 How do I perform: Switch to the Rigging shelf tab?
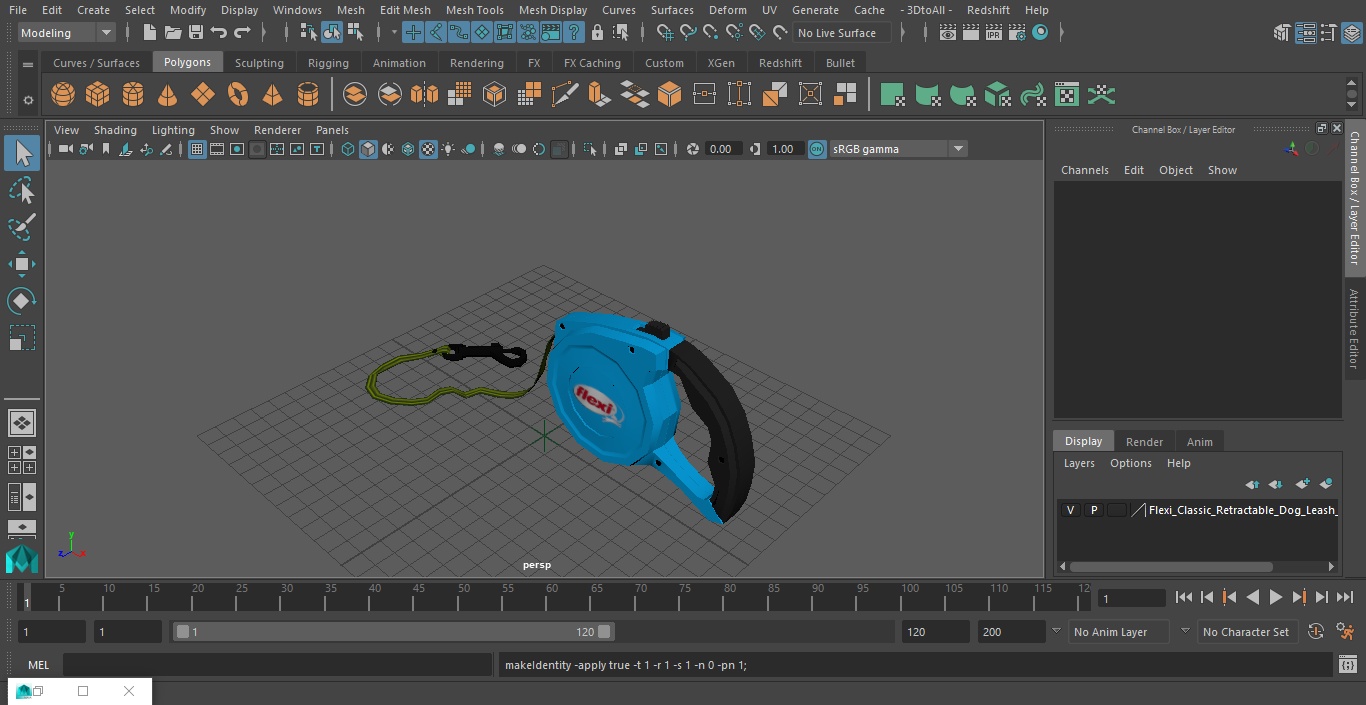328,63
